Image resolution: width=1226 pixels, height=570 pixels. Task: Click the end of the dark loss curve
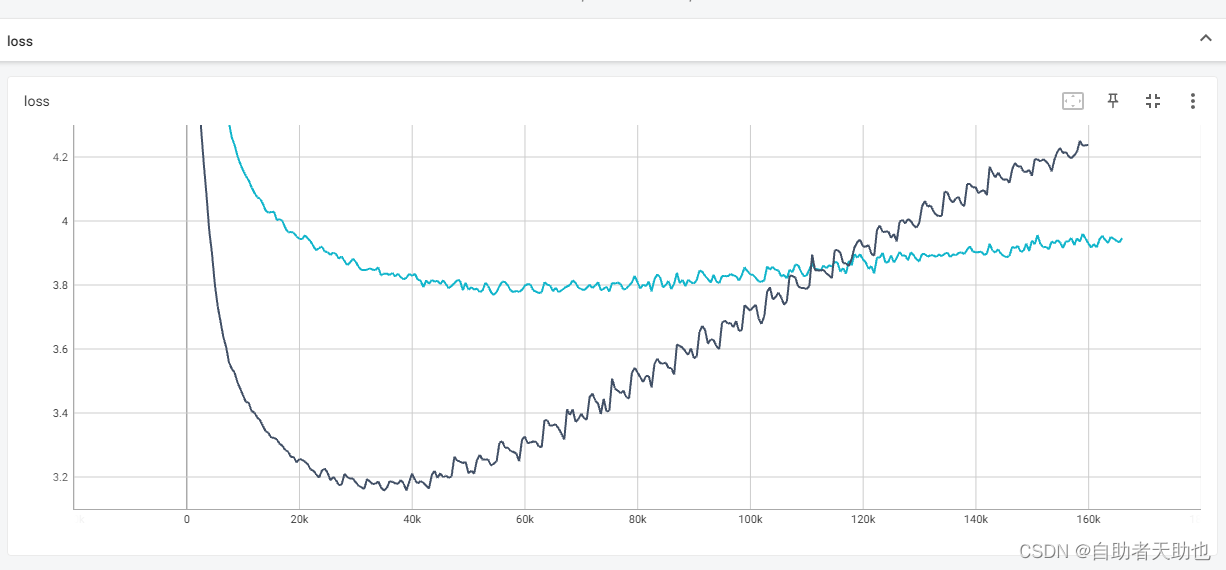1088,145
